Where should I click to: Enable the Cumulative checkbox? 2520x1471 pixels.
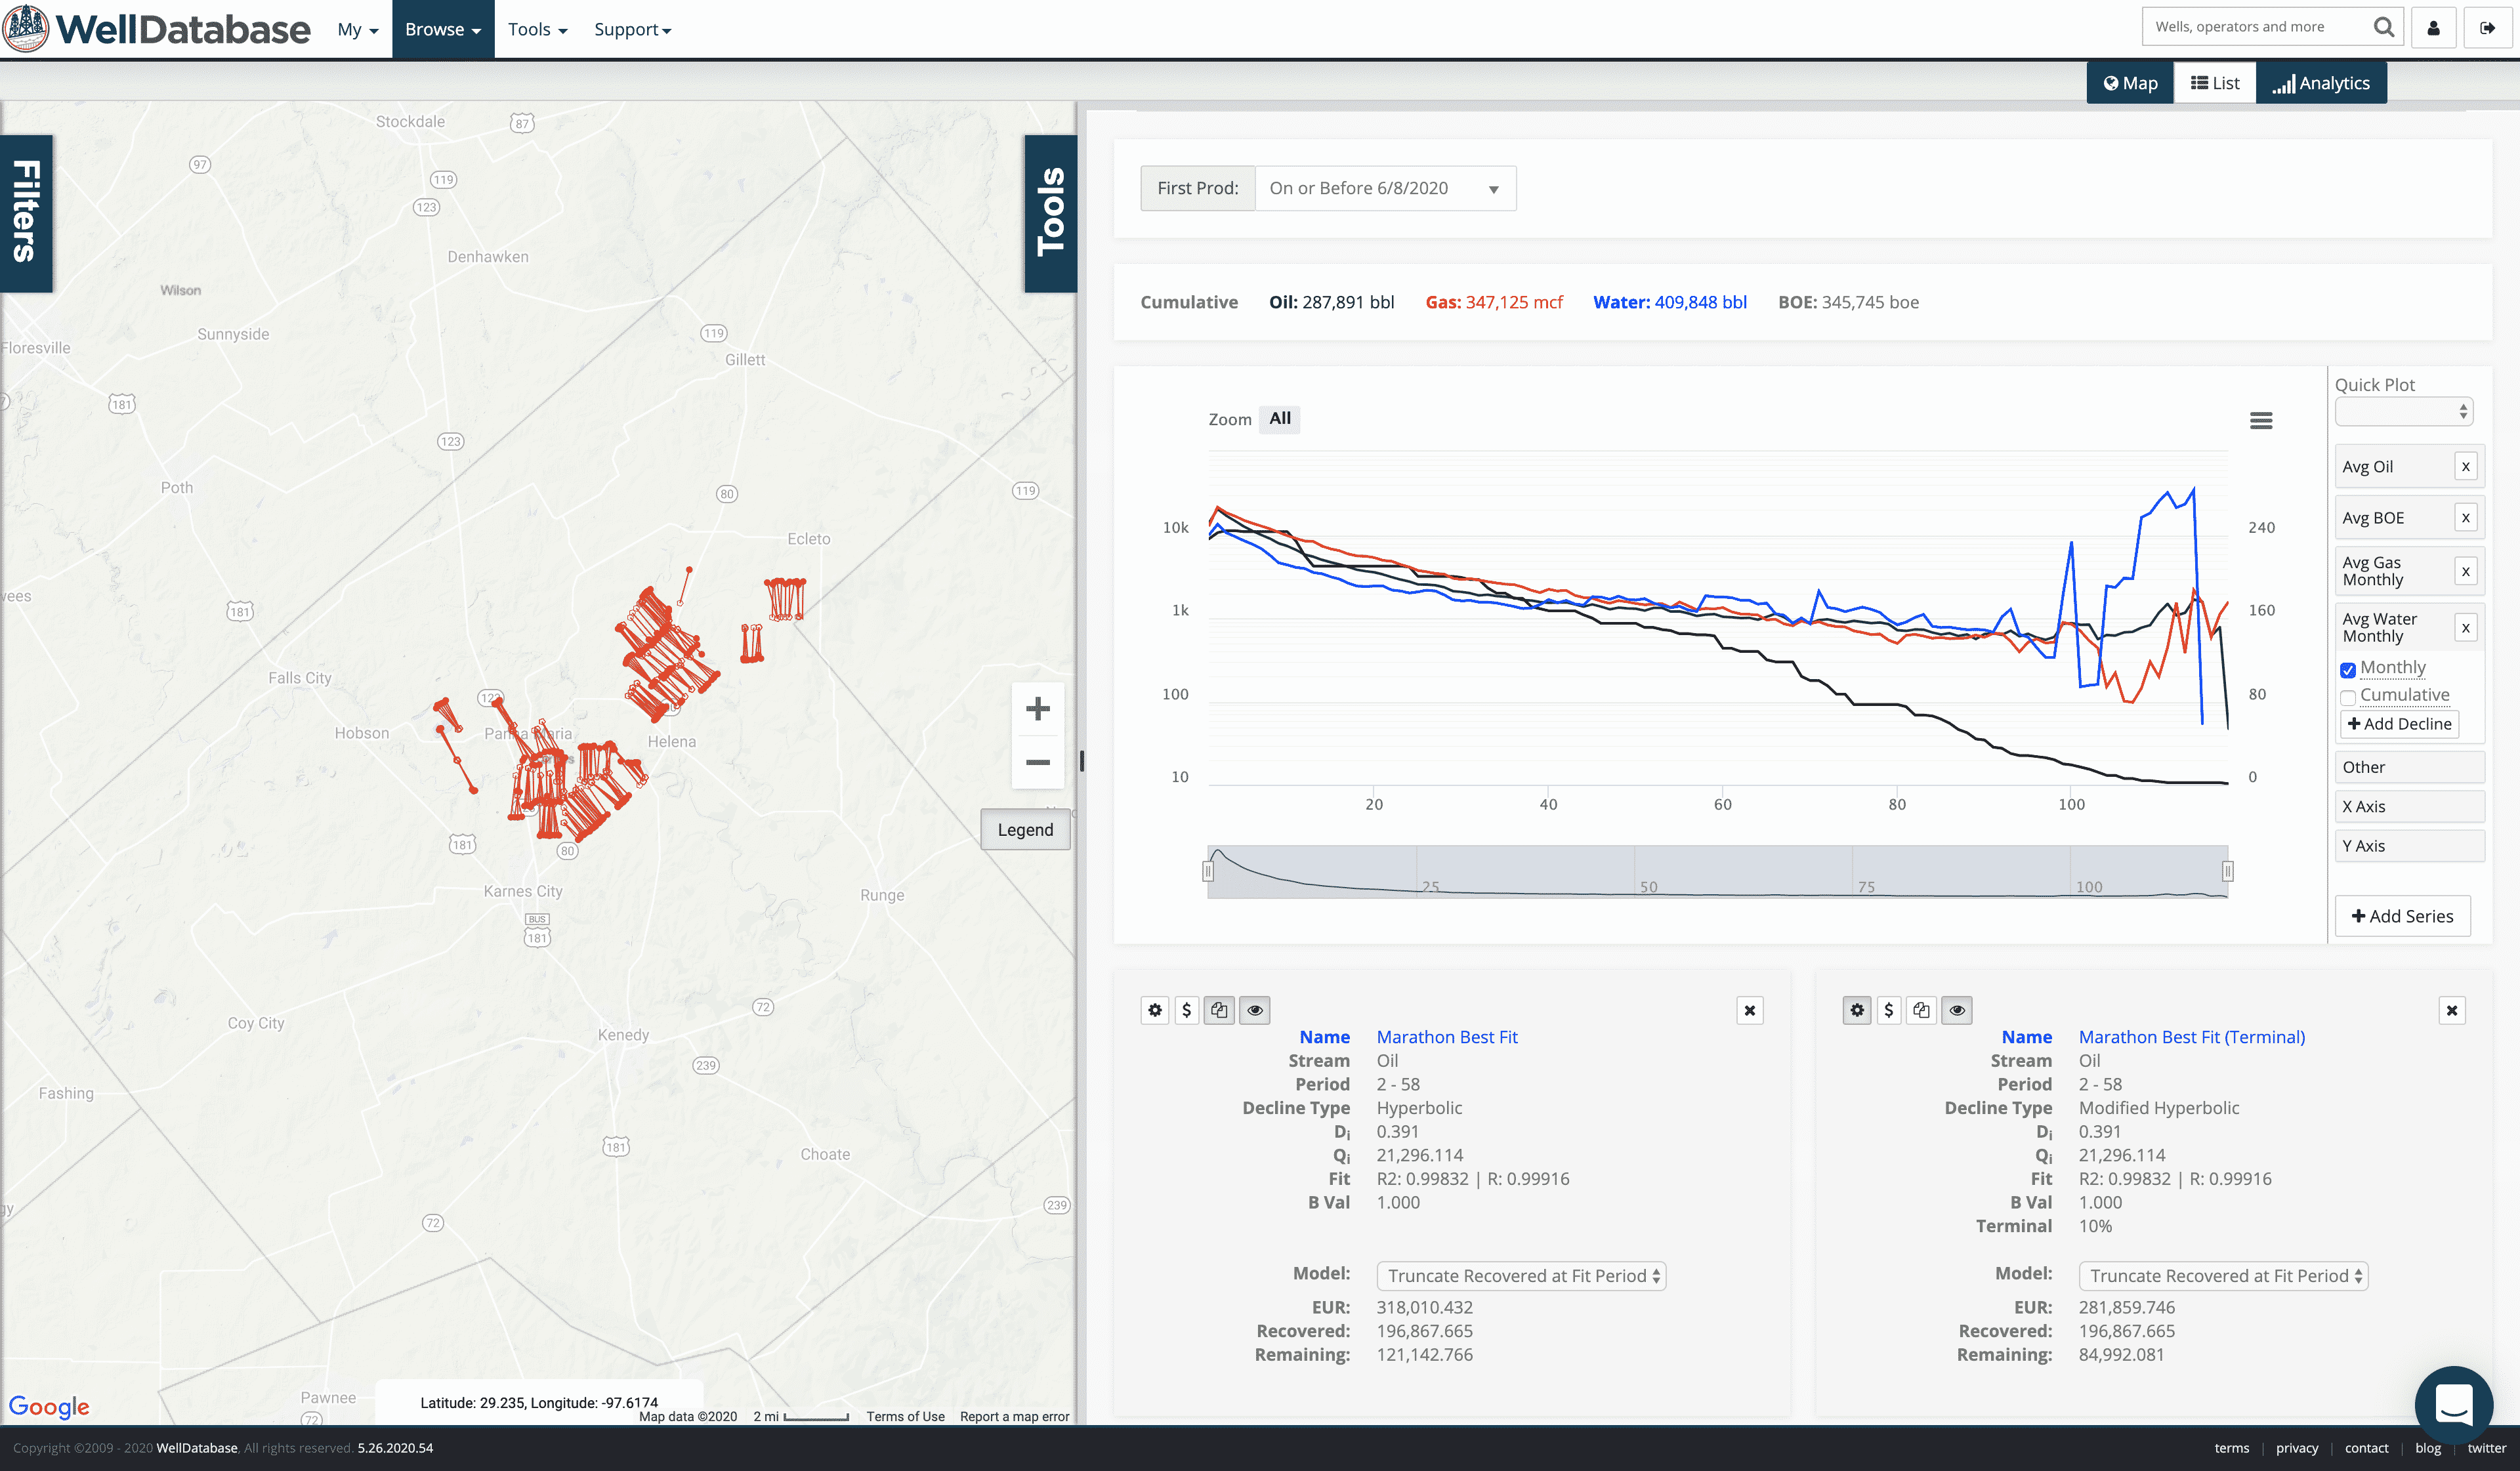tap(2348, 697)
